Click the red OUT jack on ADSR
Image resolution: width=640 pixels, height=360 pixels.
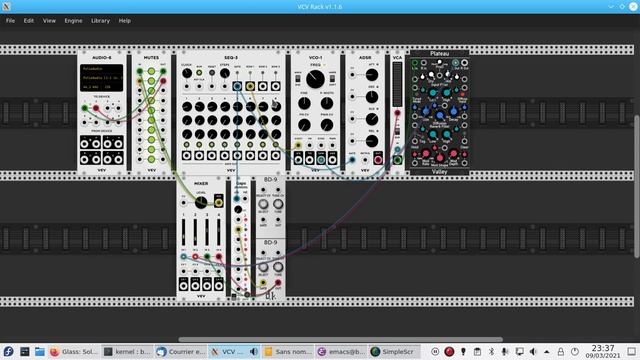coord(378,160)
